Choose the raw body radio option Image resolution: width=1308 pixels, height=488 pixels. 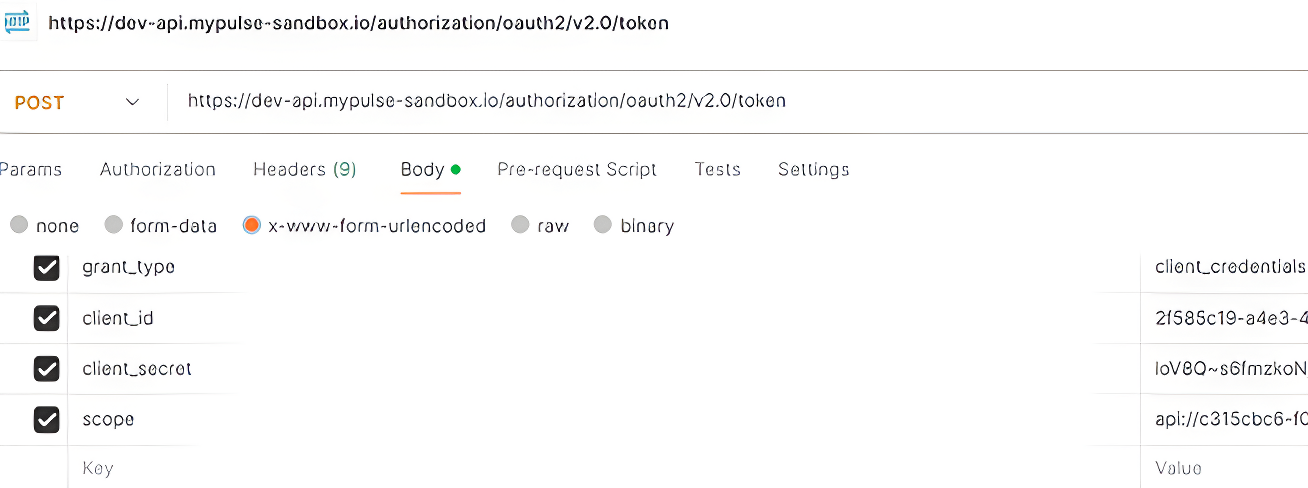coord(520,225)
